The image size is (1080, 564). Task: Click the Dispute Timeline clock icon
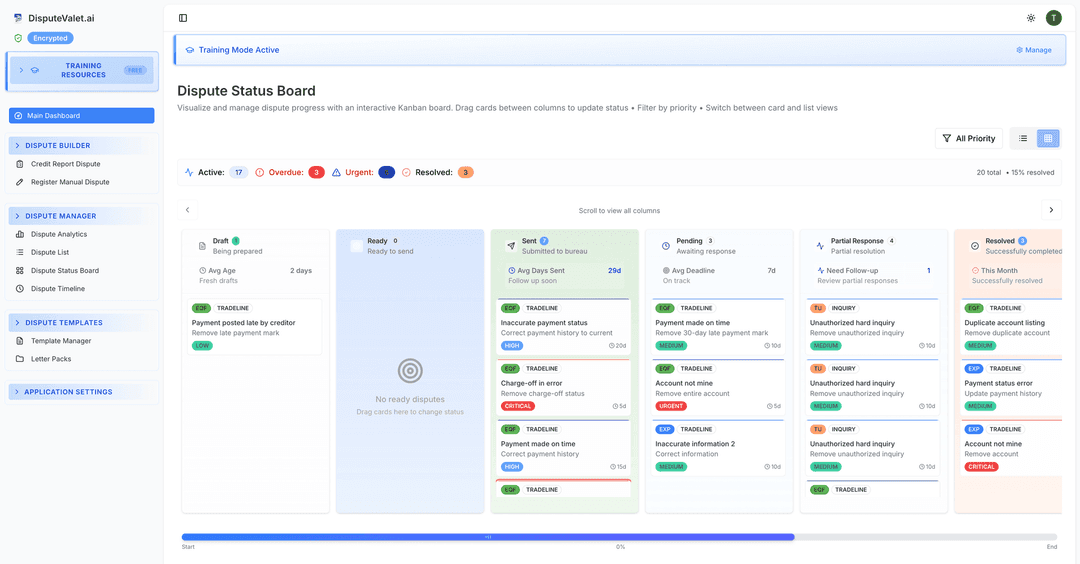pos(20,289)
